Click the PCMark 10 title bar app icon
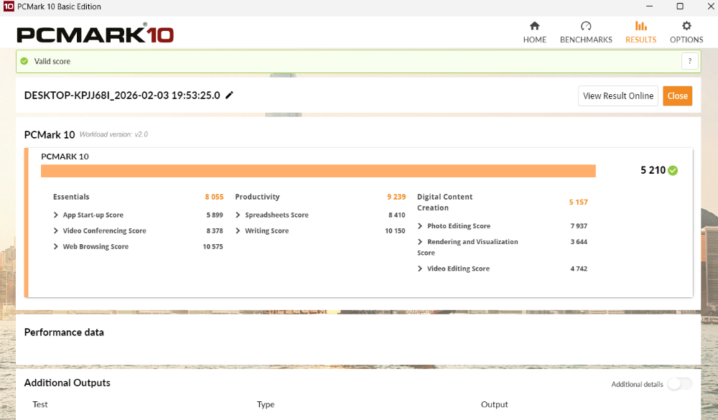 (8, 6)
